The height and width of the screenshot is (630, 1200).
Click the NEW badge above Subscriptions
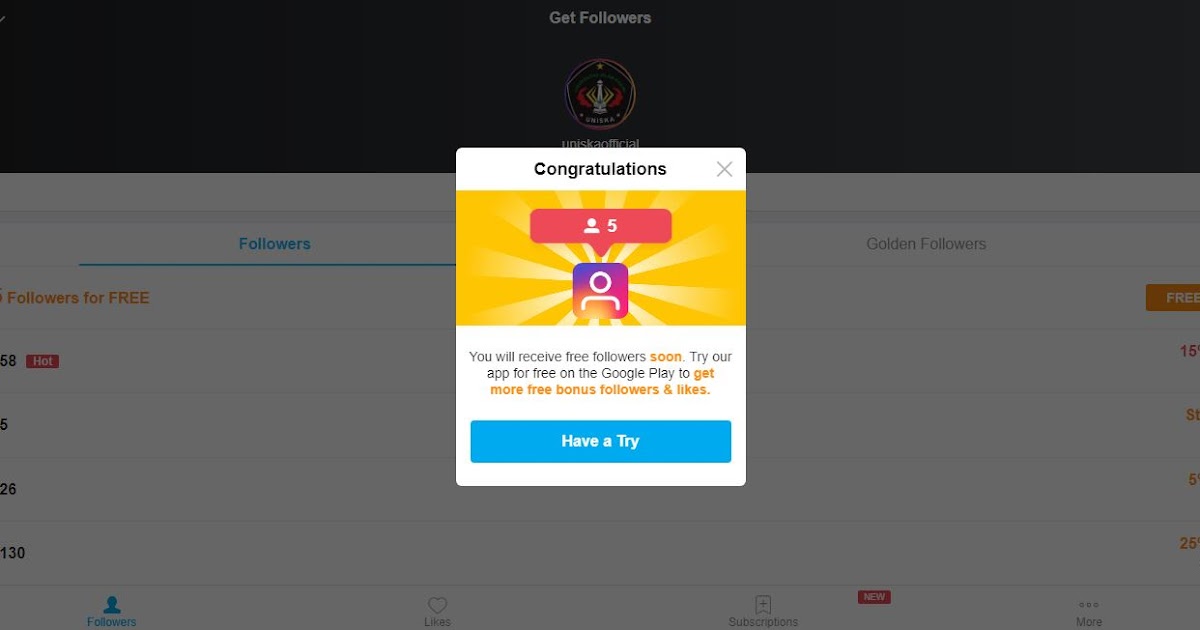click(874, 597)
